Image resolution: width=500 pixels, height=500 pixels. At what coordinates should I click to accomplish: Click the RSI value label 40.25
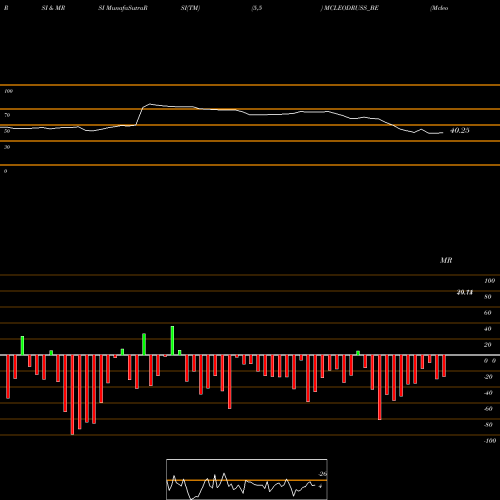[460, 131]
